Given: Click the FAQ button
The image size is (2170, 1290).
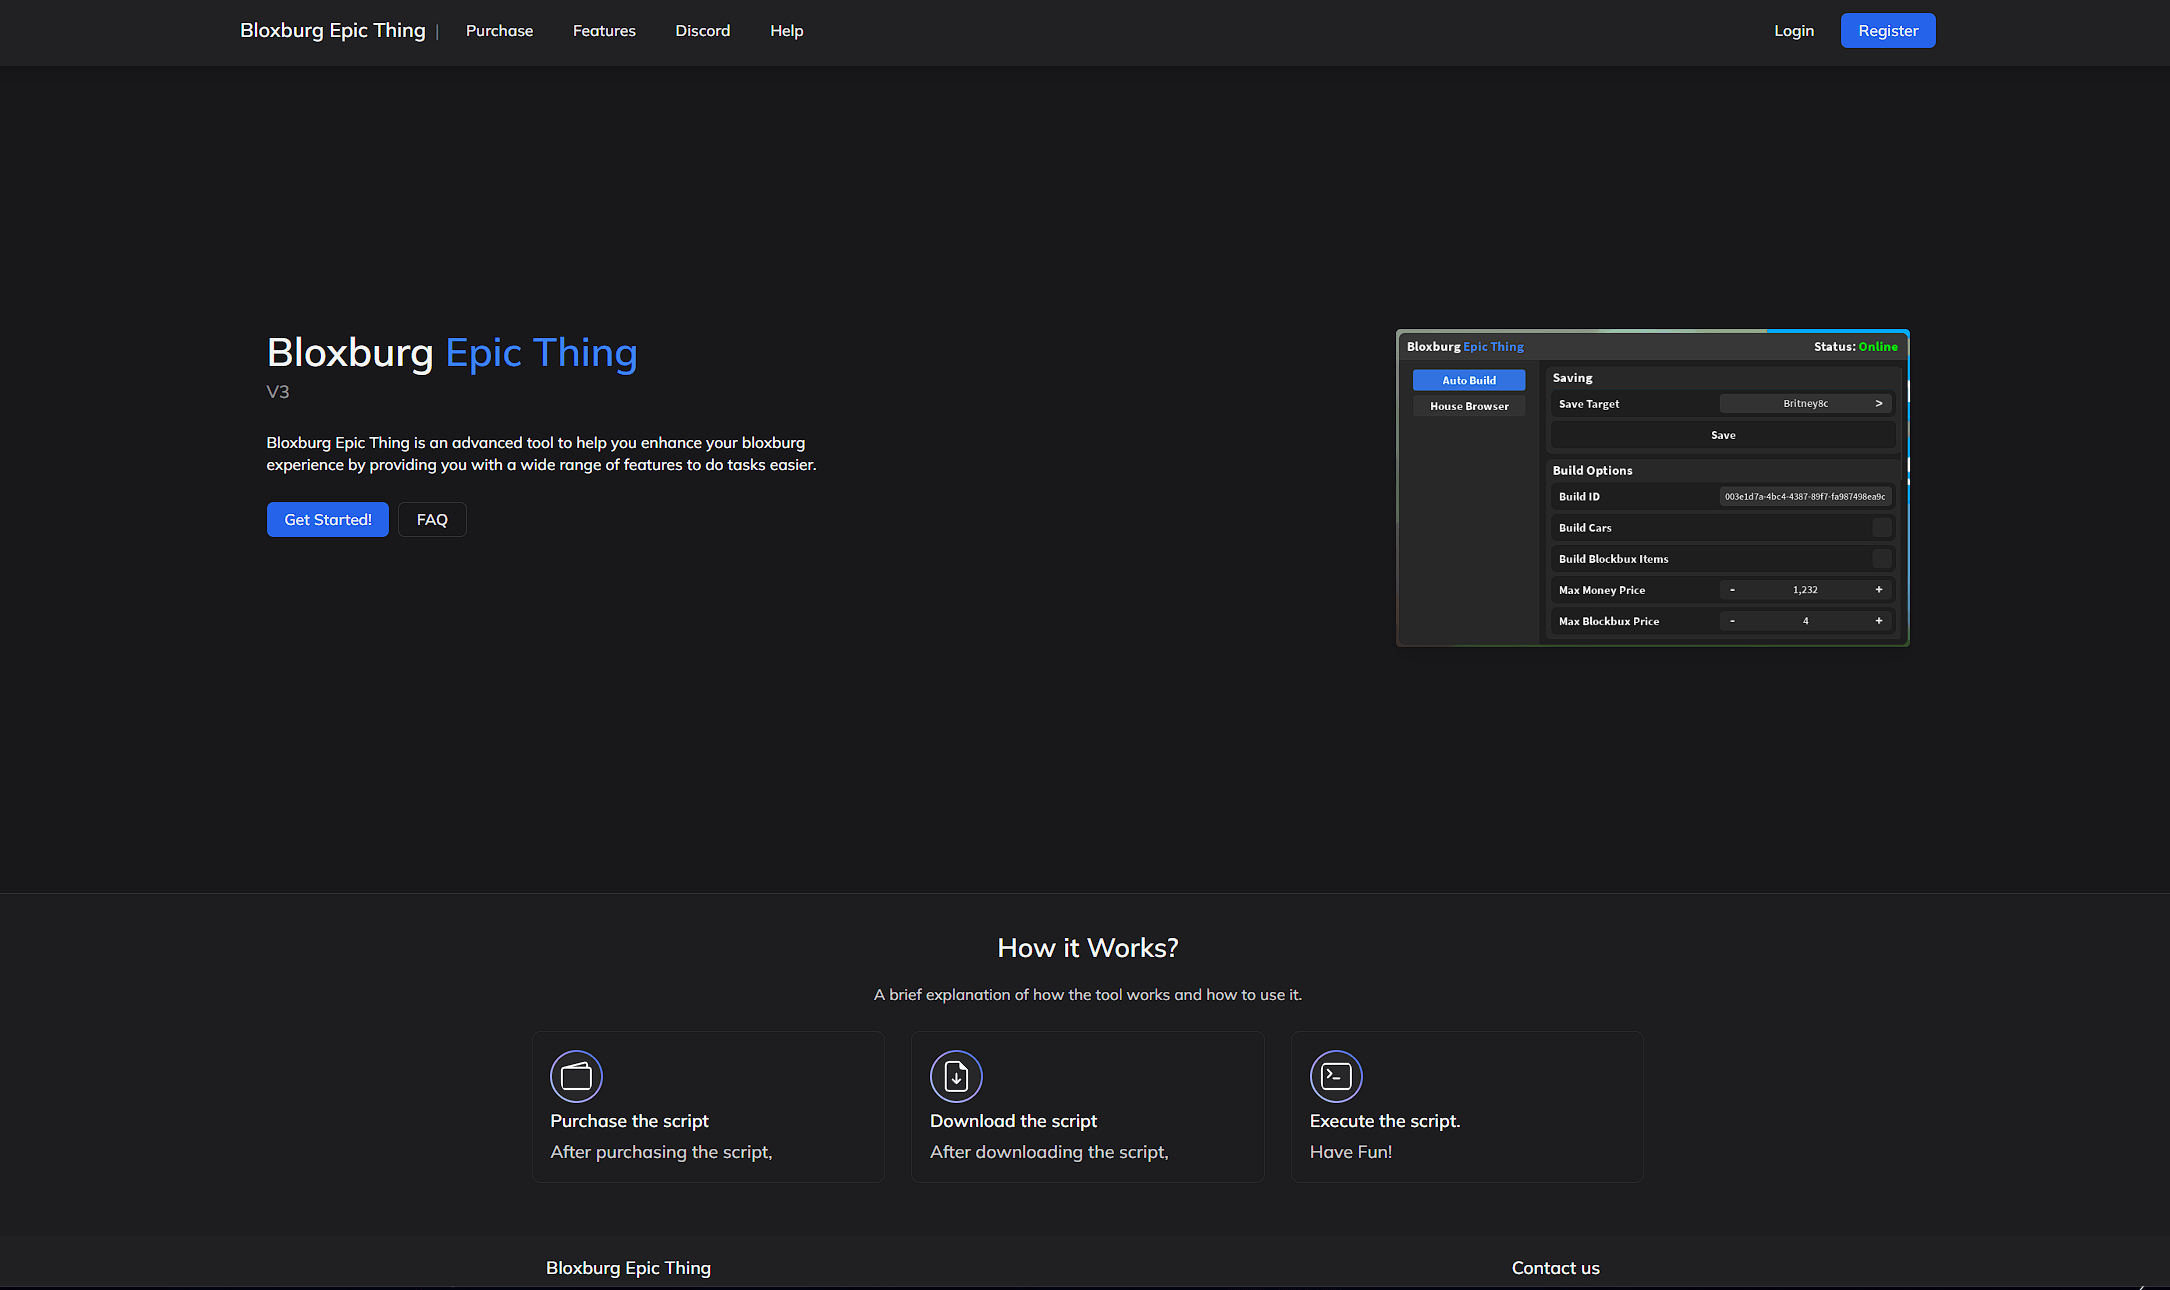Looking at the screenshot, I should [x=432, y=518].
